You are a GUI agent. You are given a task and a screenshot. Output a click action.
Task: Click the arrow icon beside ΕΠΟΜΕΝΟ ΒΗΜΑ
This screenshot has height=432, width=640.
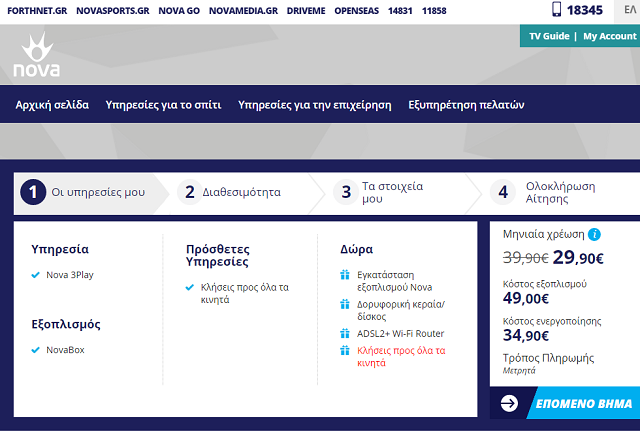509,403
